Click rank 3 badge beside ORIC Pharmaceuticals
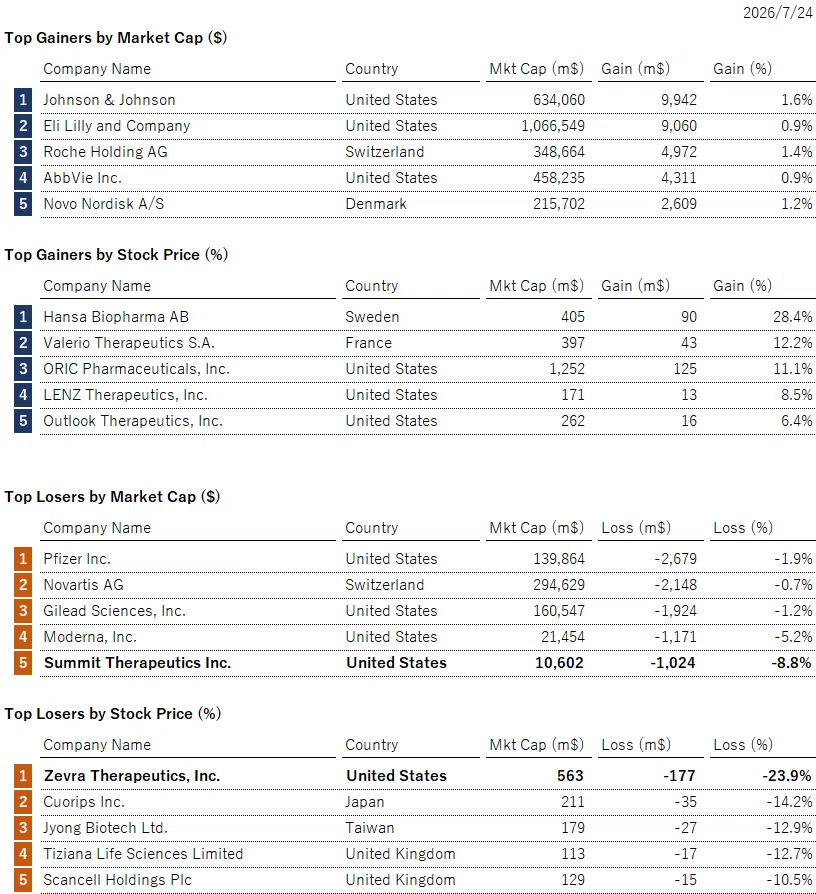The width and height of the screenshot is (816, 894). [x=23, y=369]
